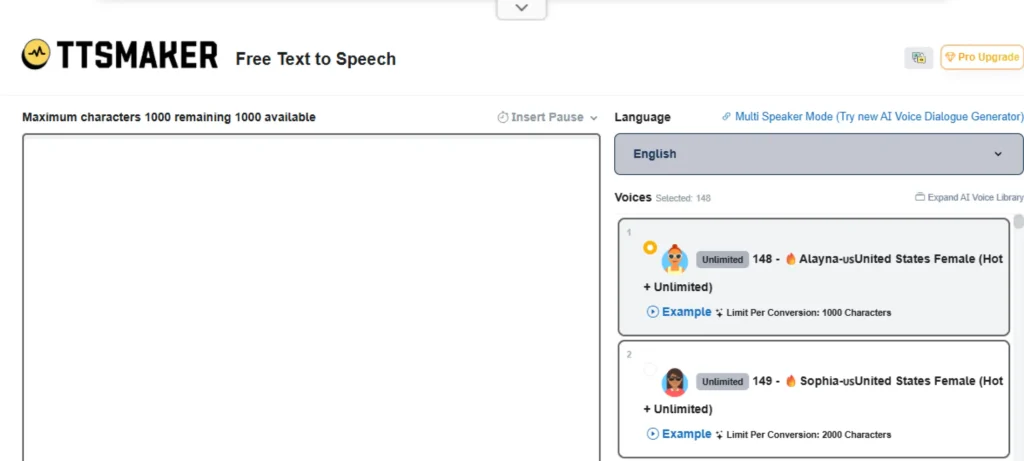Open the English language dropdown
This screenshot has height=461, width=1024.
click(819, 154)
